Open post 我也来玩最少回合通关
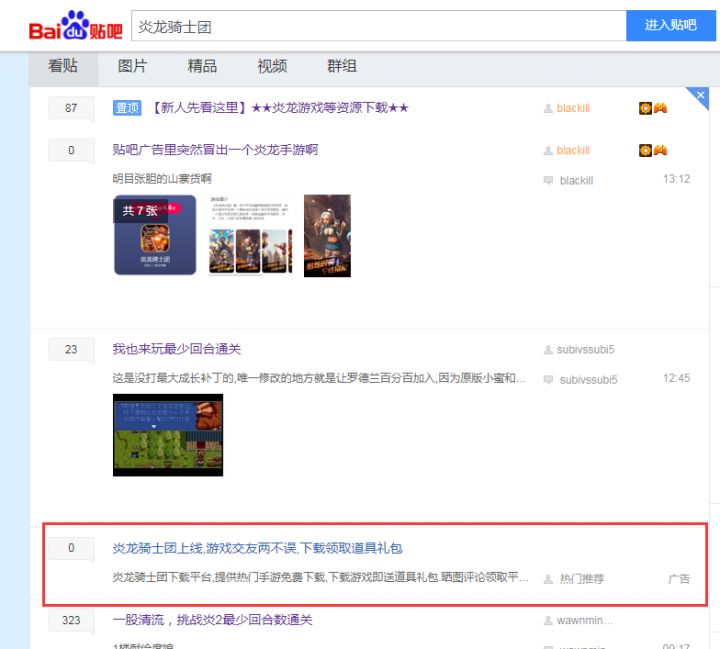 coord(177,349)
